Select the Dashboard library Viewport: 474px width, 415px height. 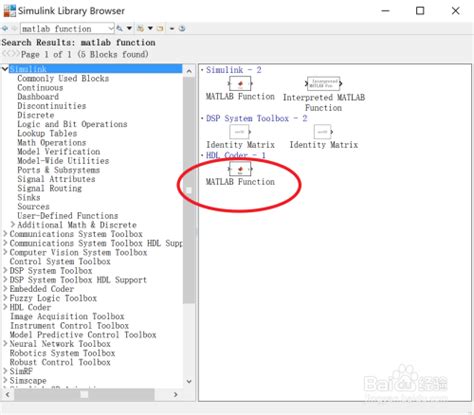(38, 97)
